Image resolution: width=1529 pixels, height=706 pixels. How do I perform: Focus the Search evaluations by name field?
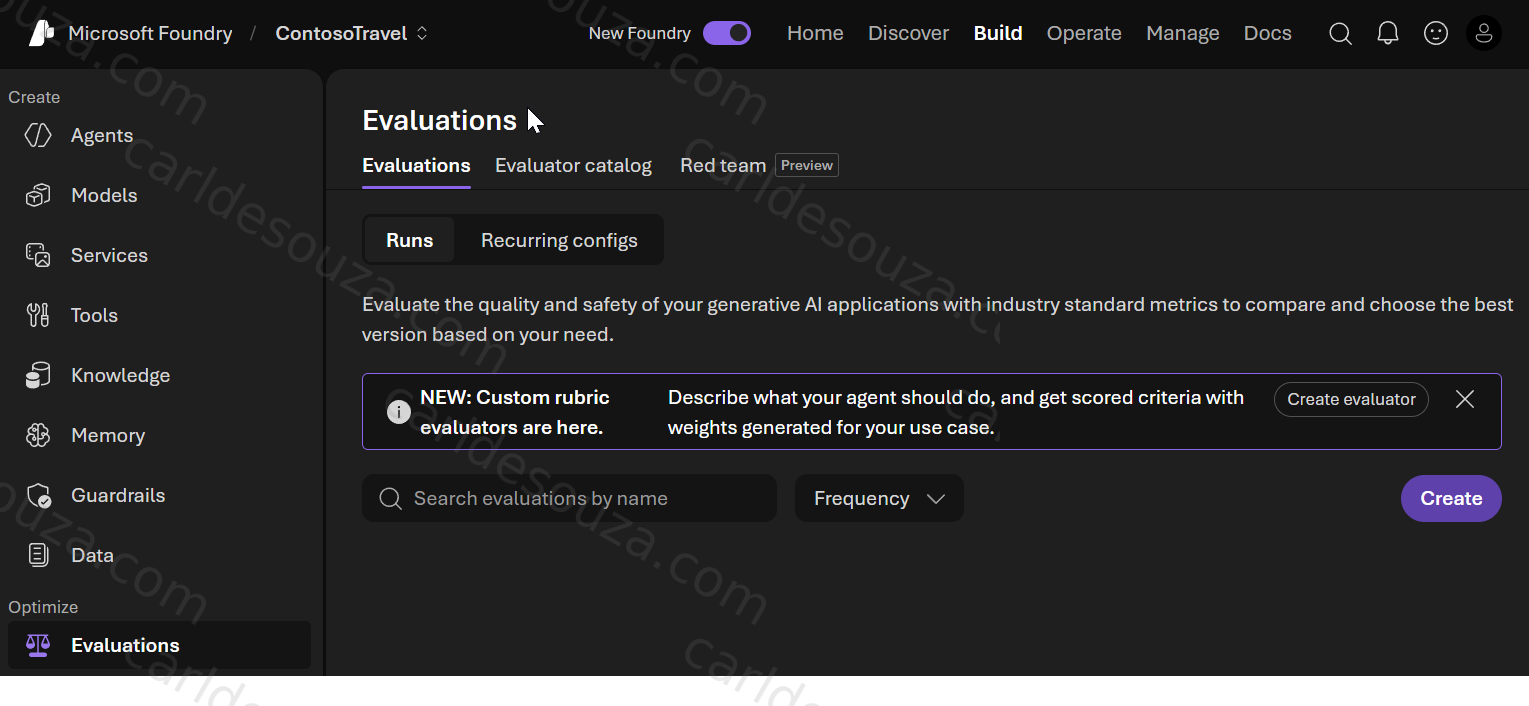point(569,498)
